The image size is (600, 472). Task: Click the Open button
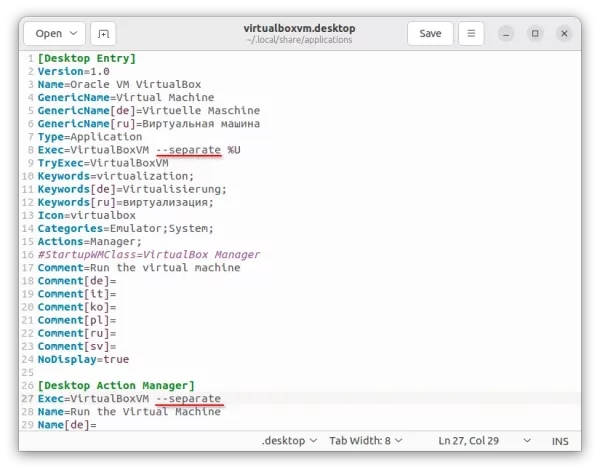pyautogui.click(x=48, y=33)
